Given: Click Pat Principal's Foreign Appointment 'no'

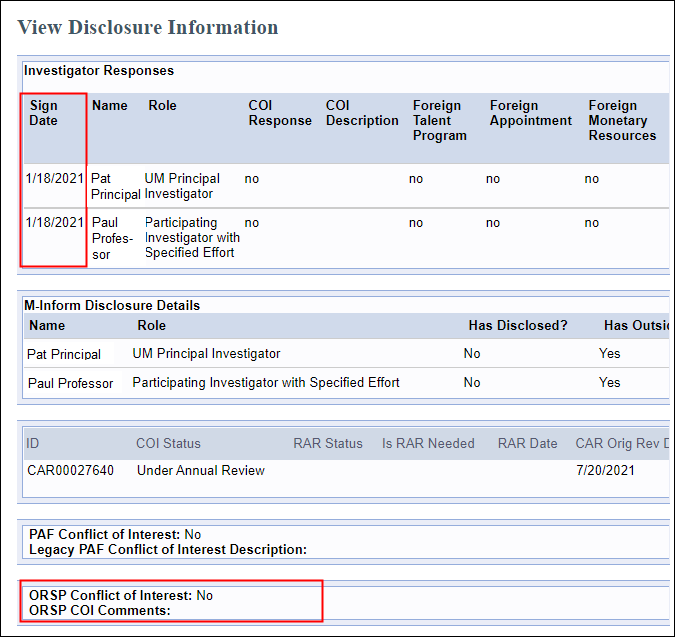Looking at the screenshot, I should [493, 179].
